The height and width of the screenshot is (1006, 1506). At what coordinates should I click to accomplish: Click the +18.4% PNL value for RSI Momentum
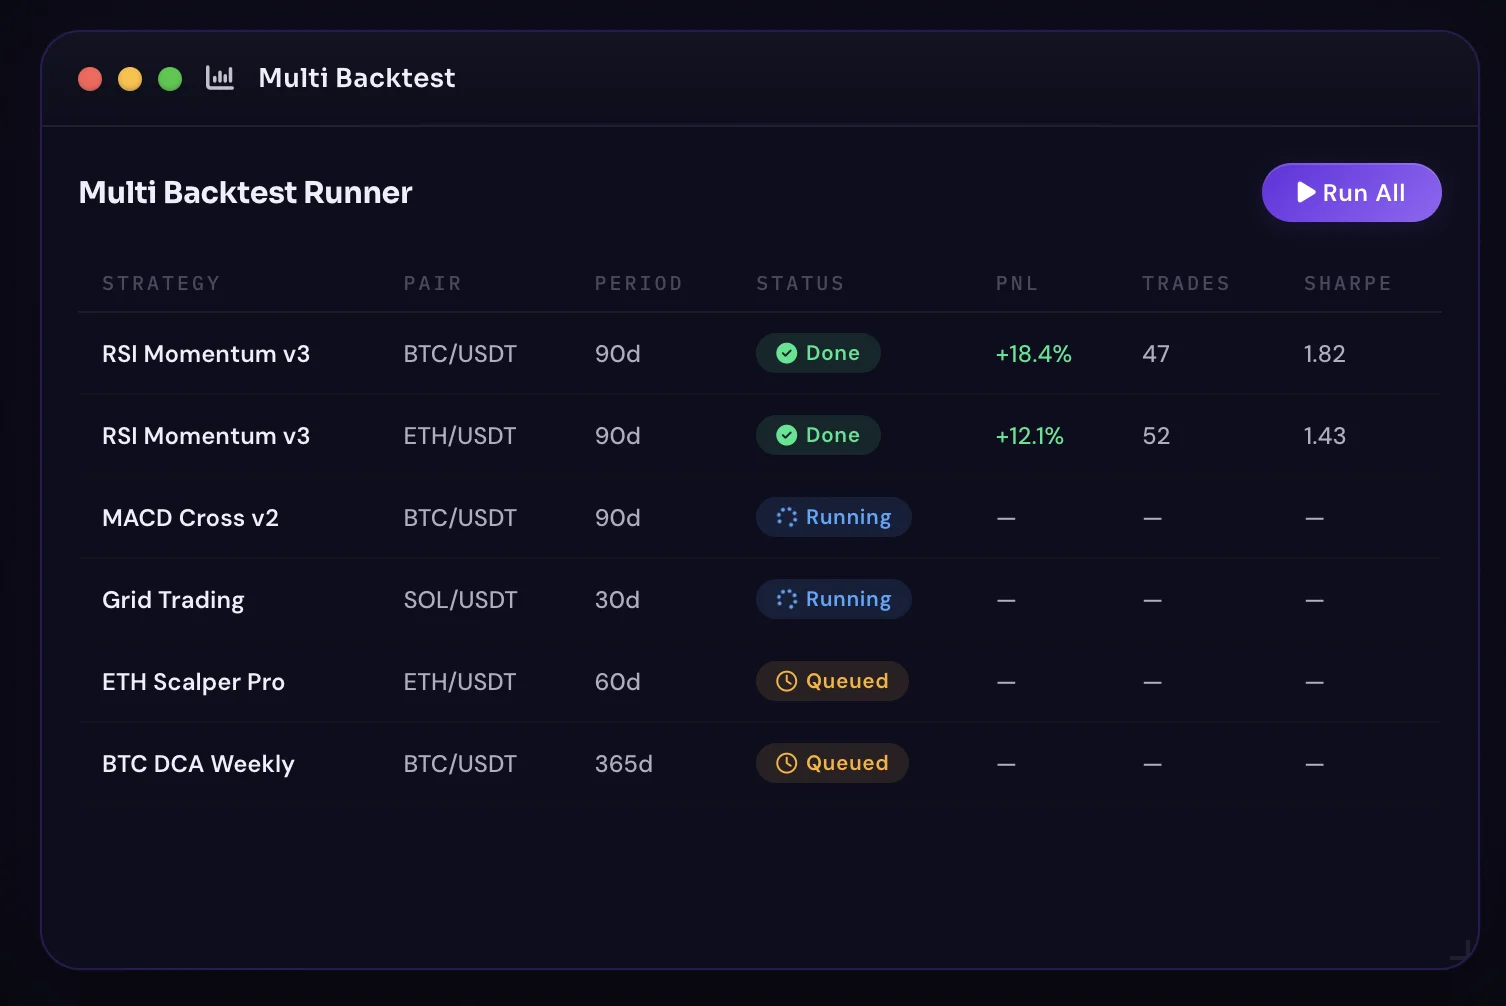(1032, 353)
